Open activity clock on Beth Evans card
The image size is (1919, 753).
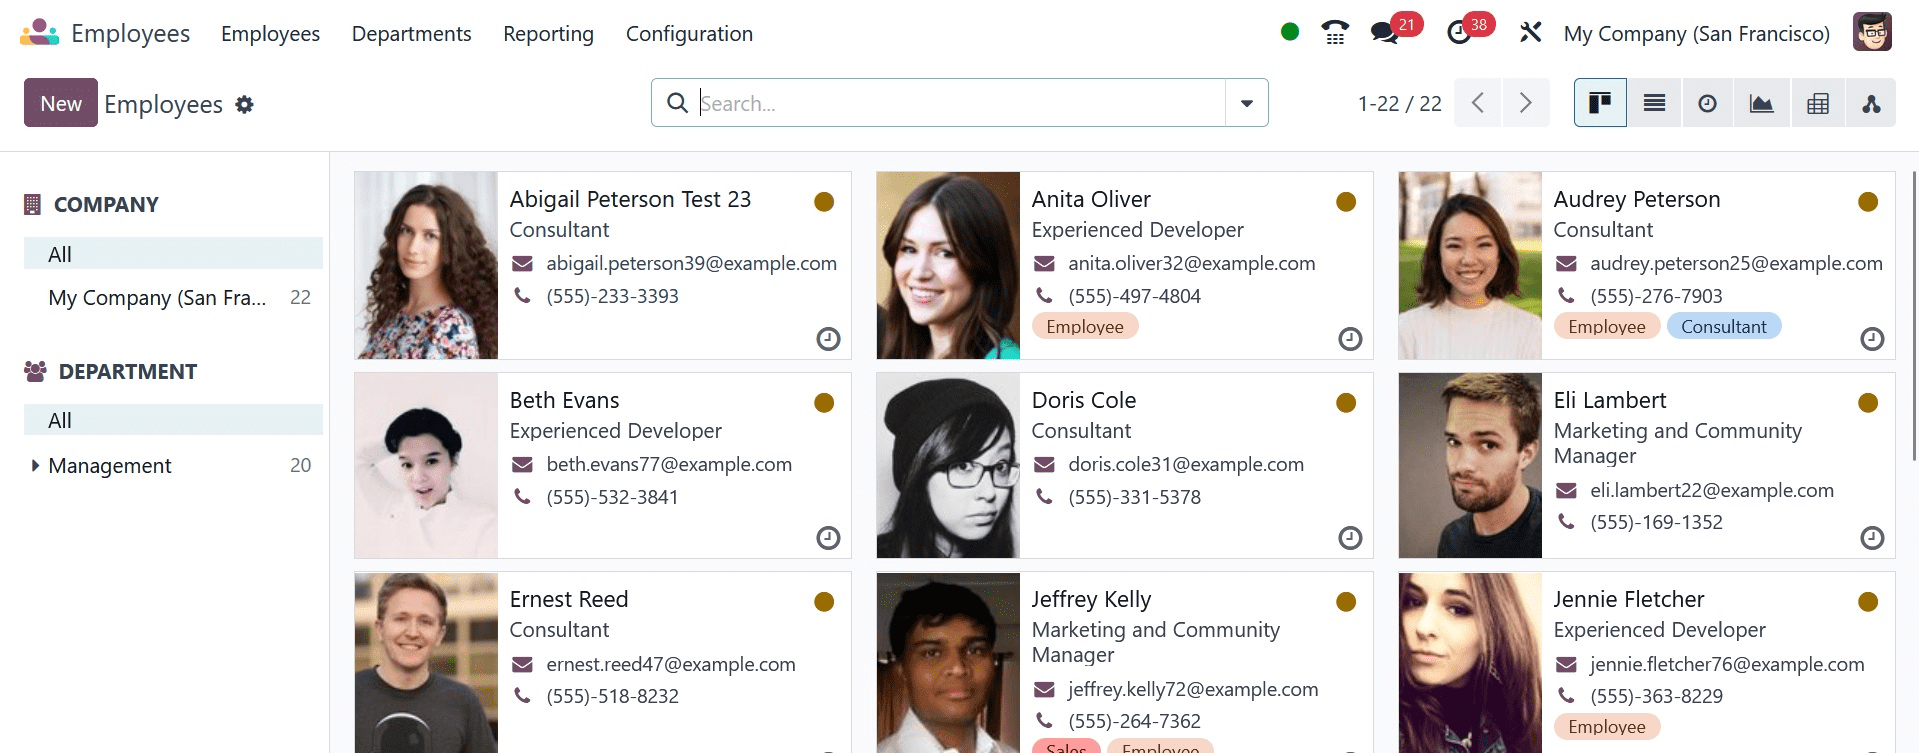coord(828,538)
